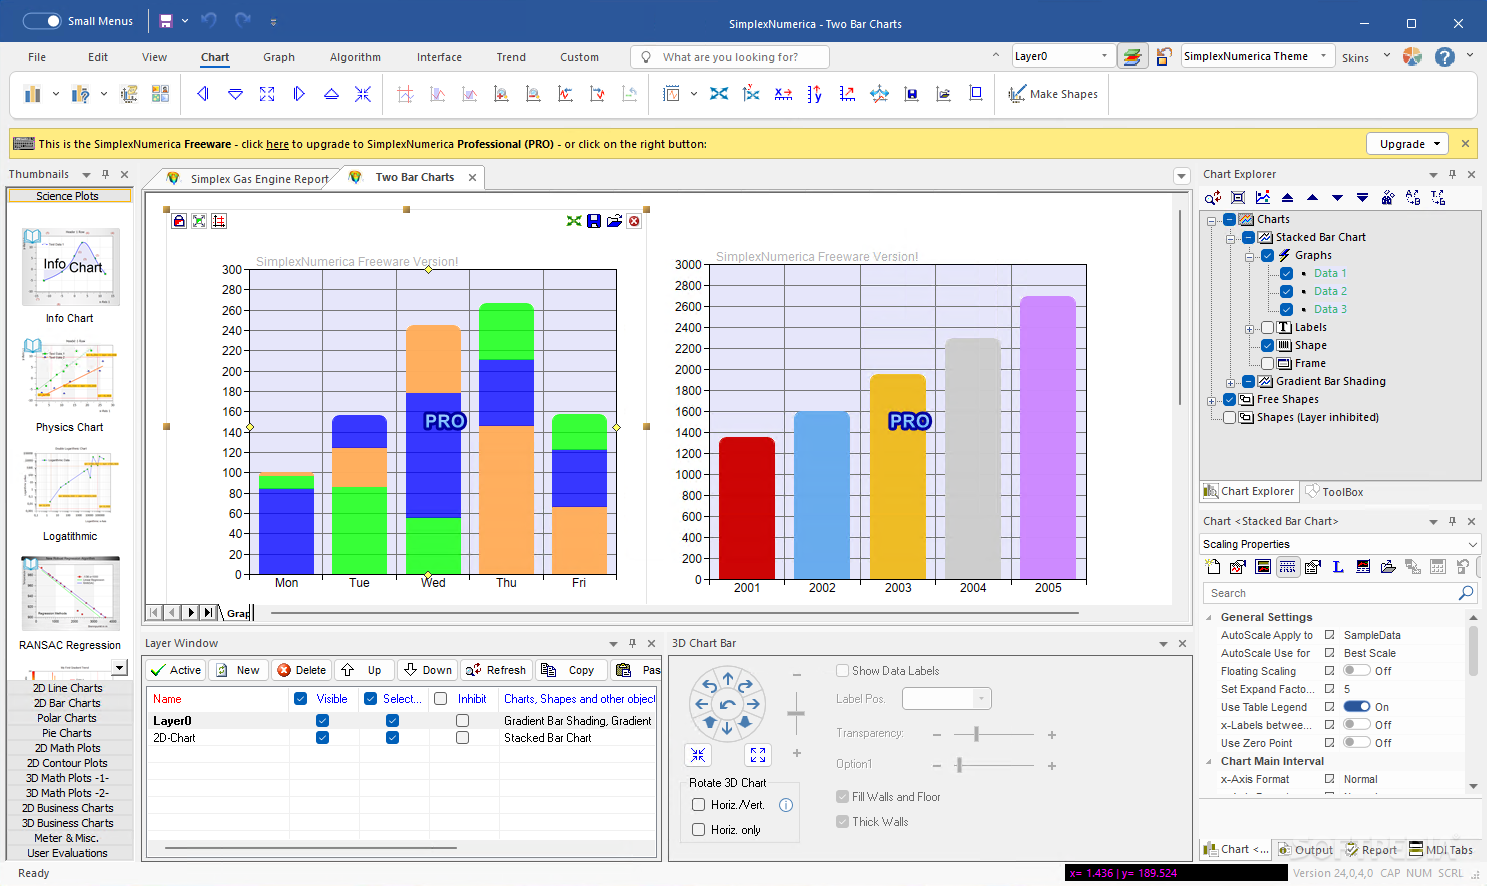Screen dimensions: 1487x886
Task: Toggle the Small Menus switch
Action: click(42, 20)
